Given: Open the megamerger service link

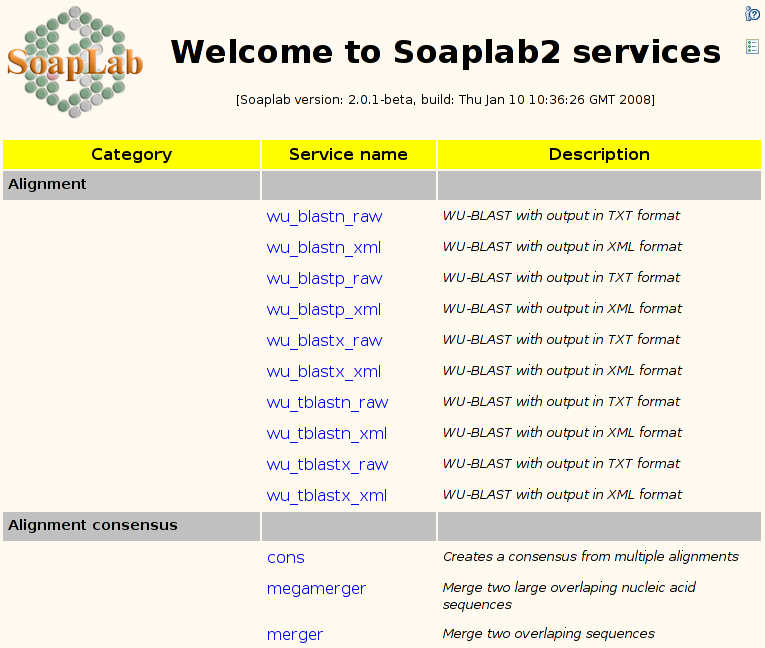Looking at the screenshot, I should click(316, 588).
